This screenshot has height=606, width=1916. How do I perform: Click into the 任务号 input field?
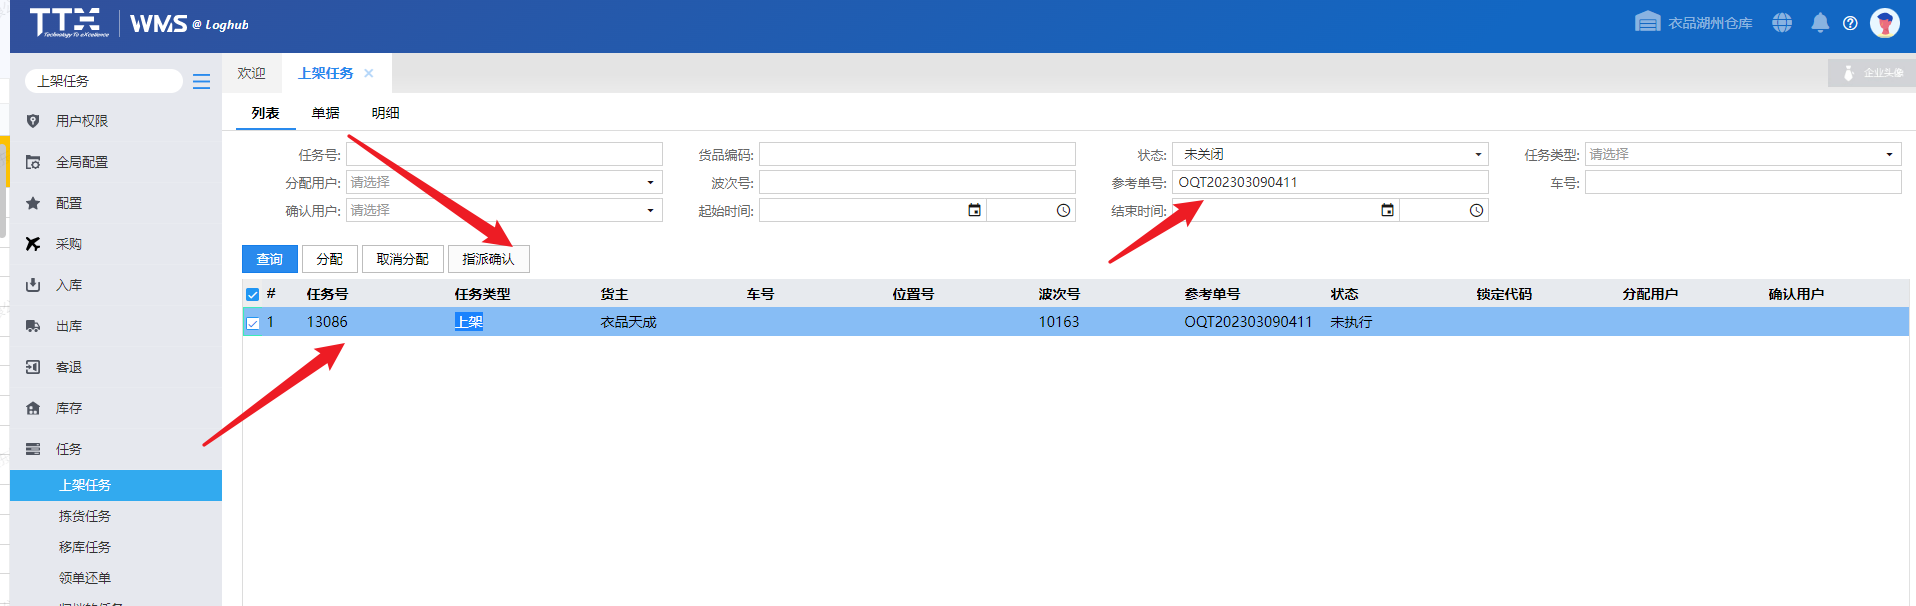click(x=504, y=154)
